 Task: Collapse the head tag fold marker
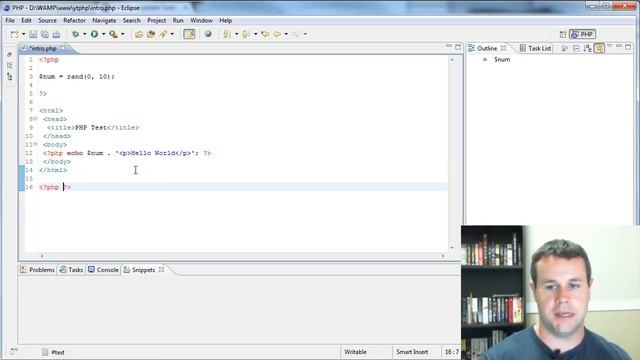pos(36,119)
